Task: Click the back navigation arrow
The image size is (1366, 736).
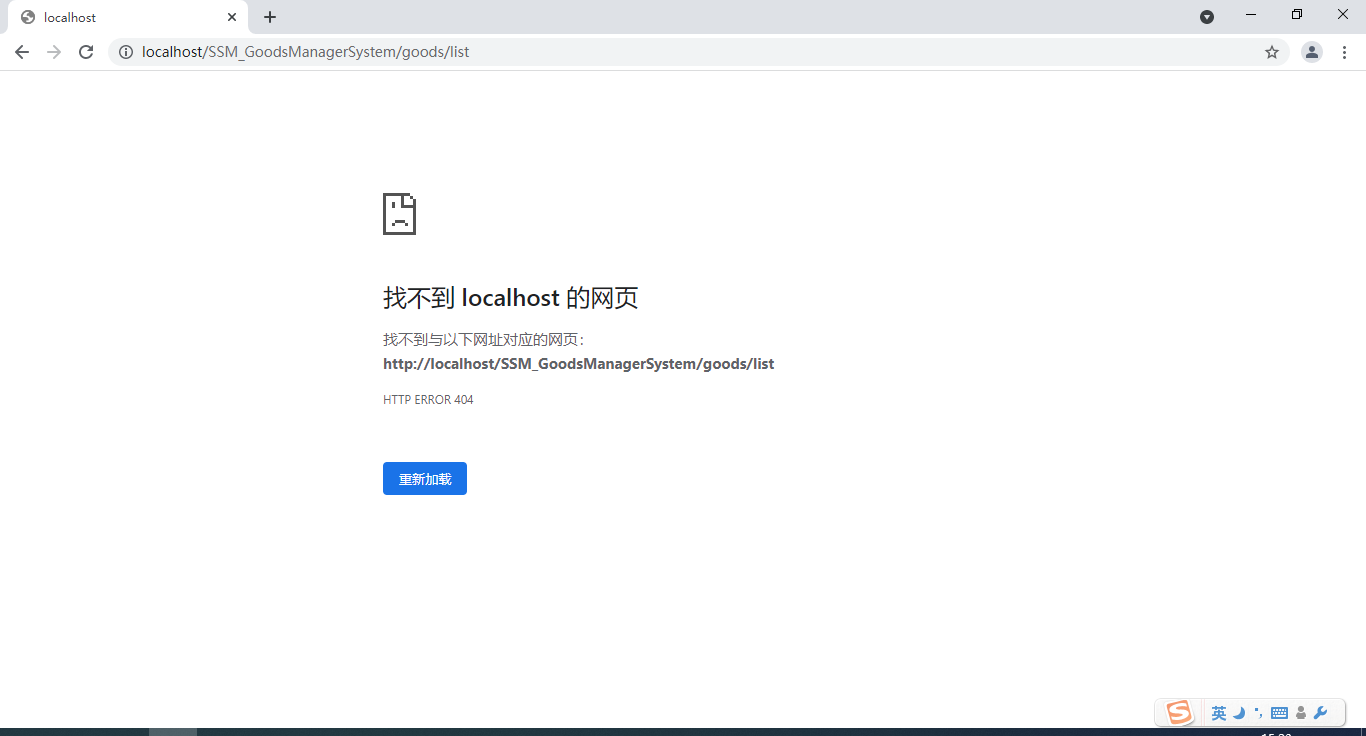Action: pos(21,52)
